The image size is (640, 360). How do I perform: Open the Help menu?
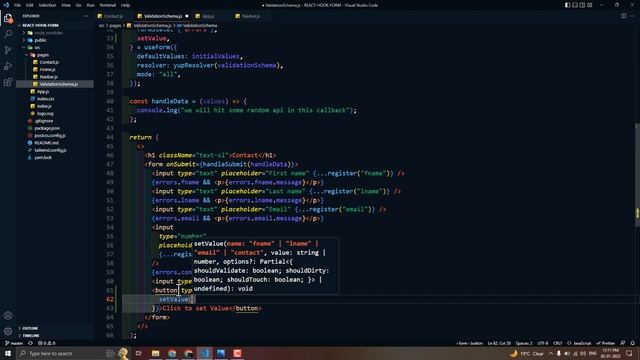pos(126,5)
